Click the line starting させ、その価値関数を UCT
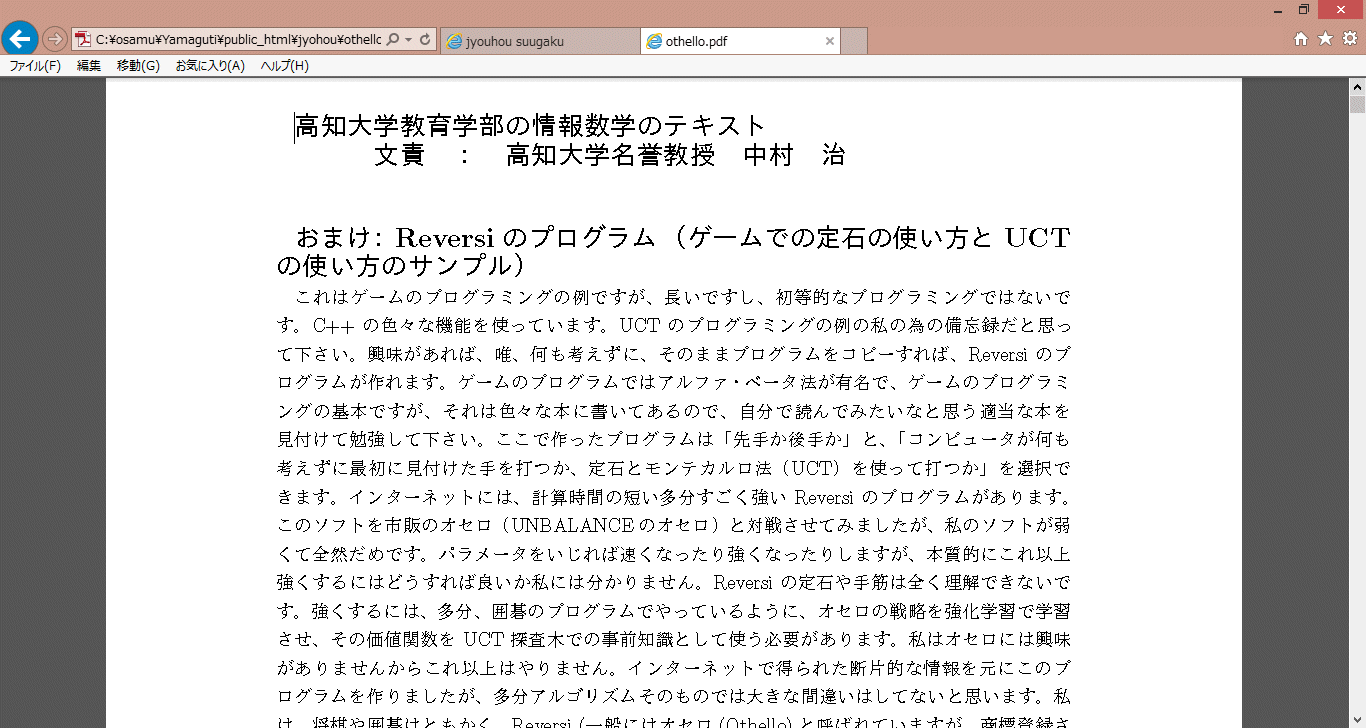1366x728 pixels. 674,639
